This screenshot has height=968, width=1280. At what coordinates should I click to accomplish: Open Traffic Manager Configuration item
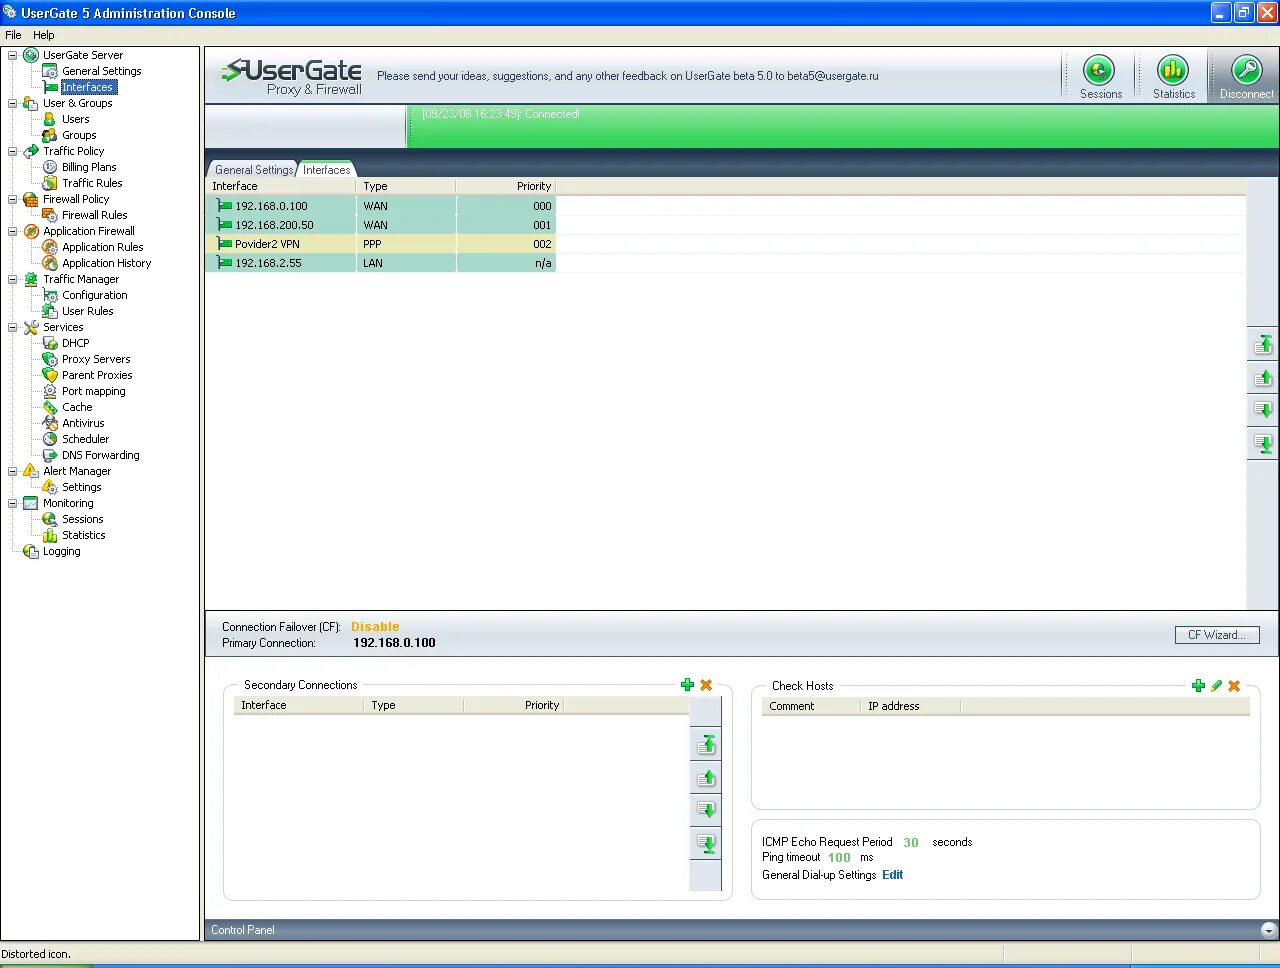[94, 295]
